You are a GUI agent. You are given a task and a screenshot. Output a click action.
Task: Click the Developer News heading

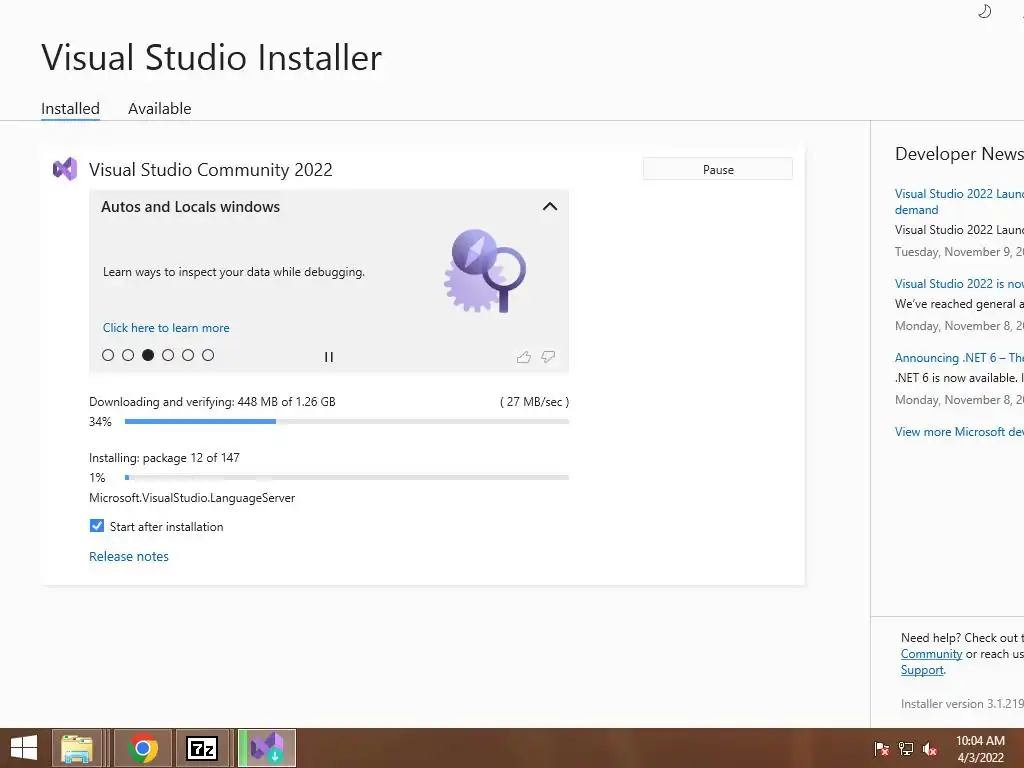point(959,153)
